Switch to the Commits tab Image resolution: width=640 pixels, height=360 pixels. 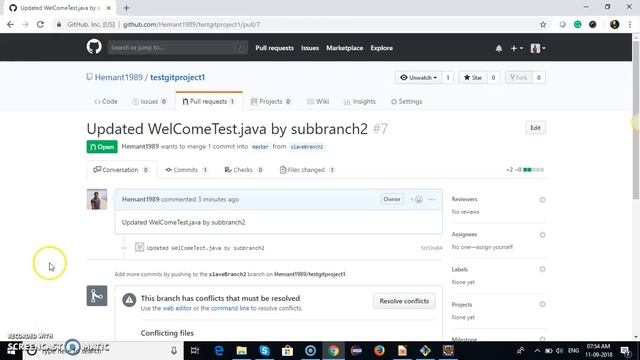coord(187,170)
